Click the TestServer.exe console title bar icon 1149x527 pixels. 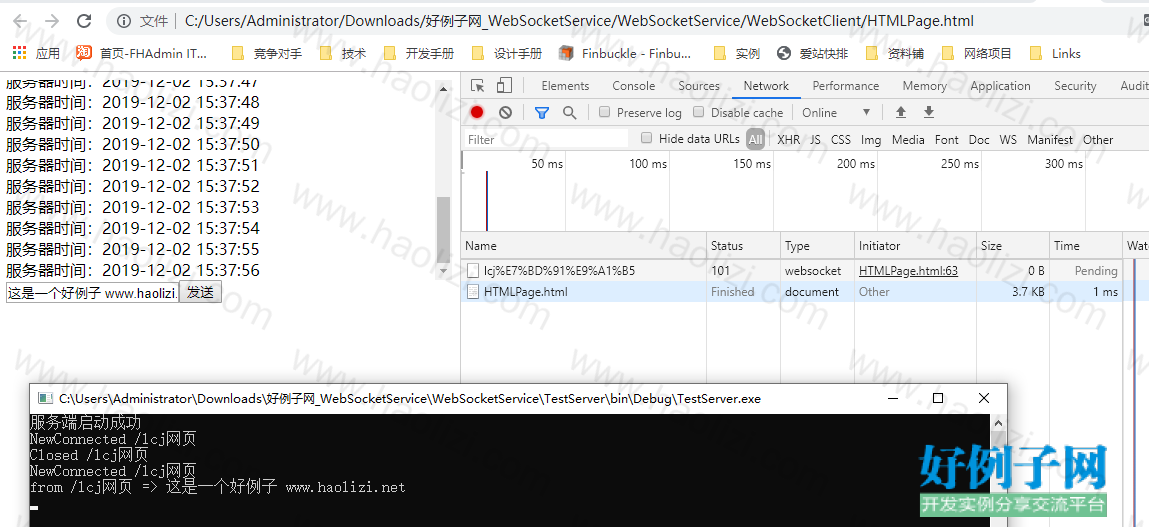pos(45,399)
